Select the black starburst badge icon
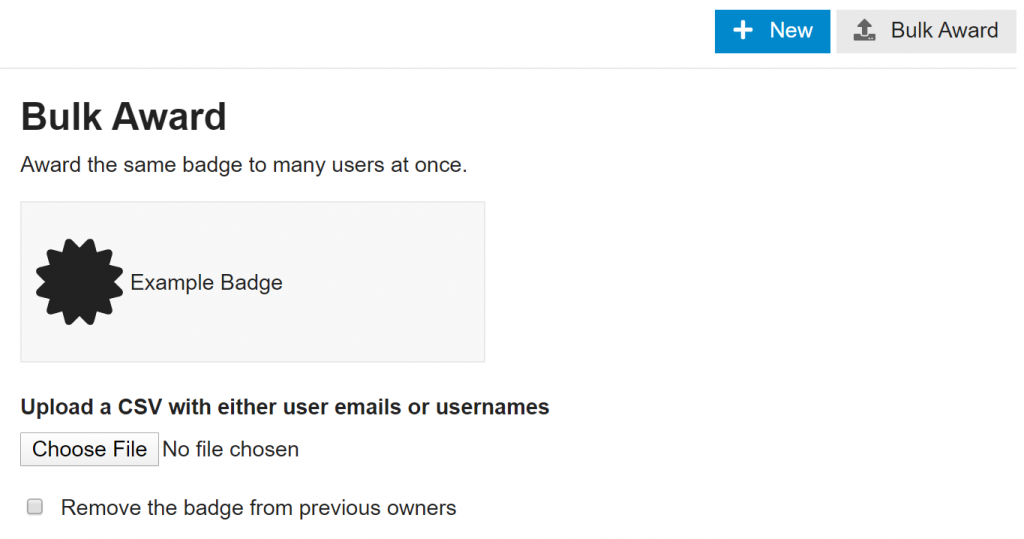The image size is (1024, 539). [79, 282]
